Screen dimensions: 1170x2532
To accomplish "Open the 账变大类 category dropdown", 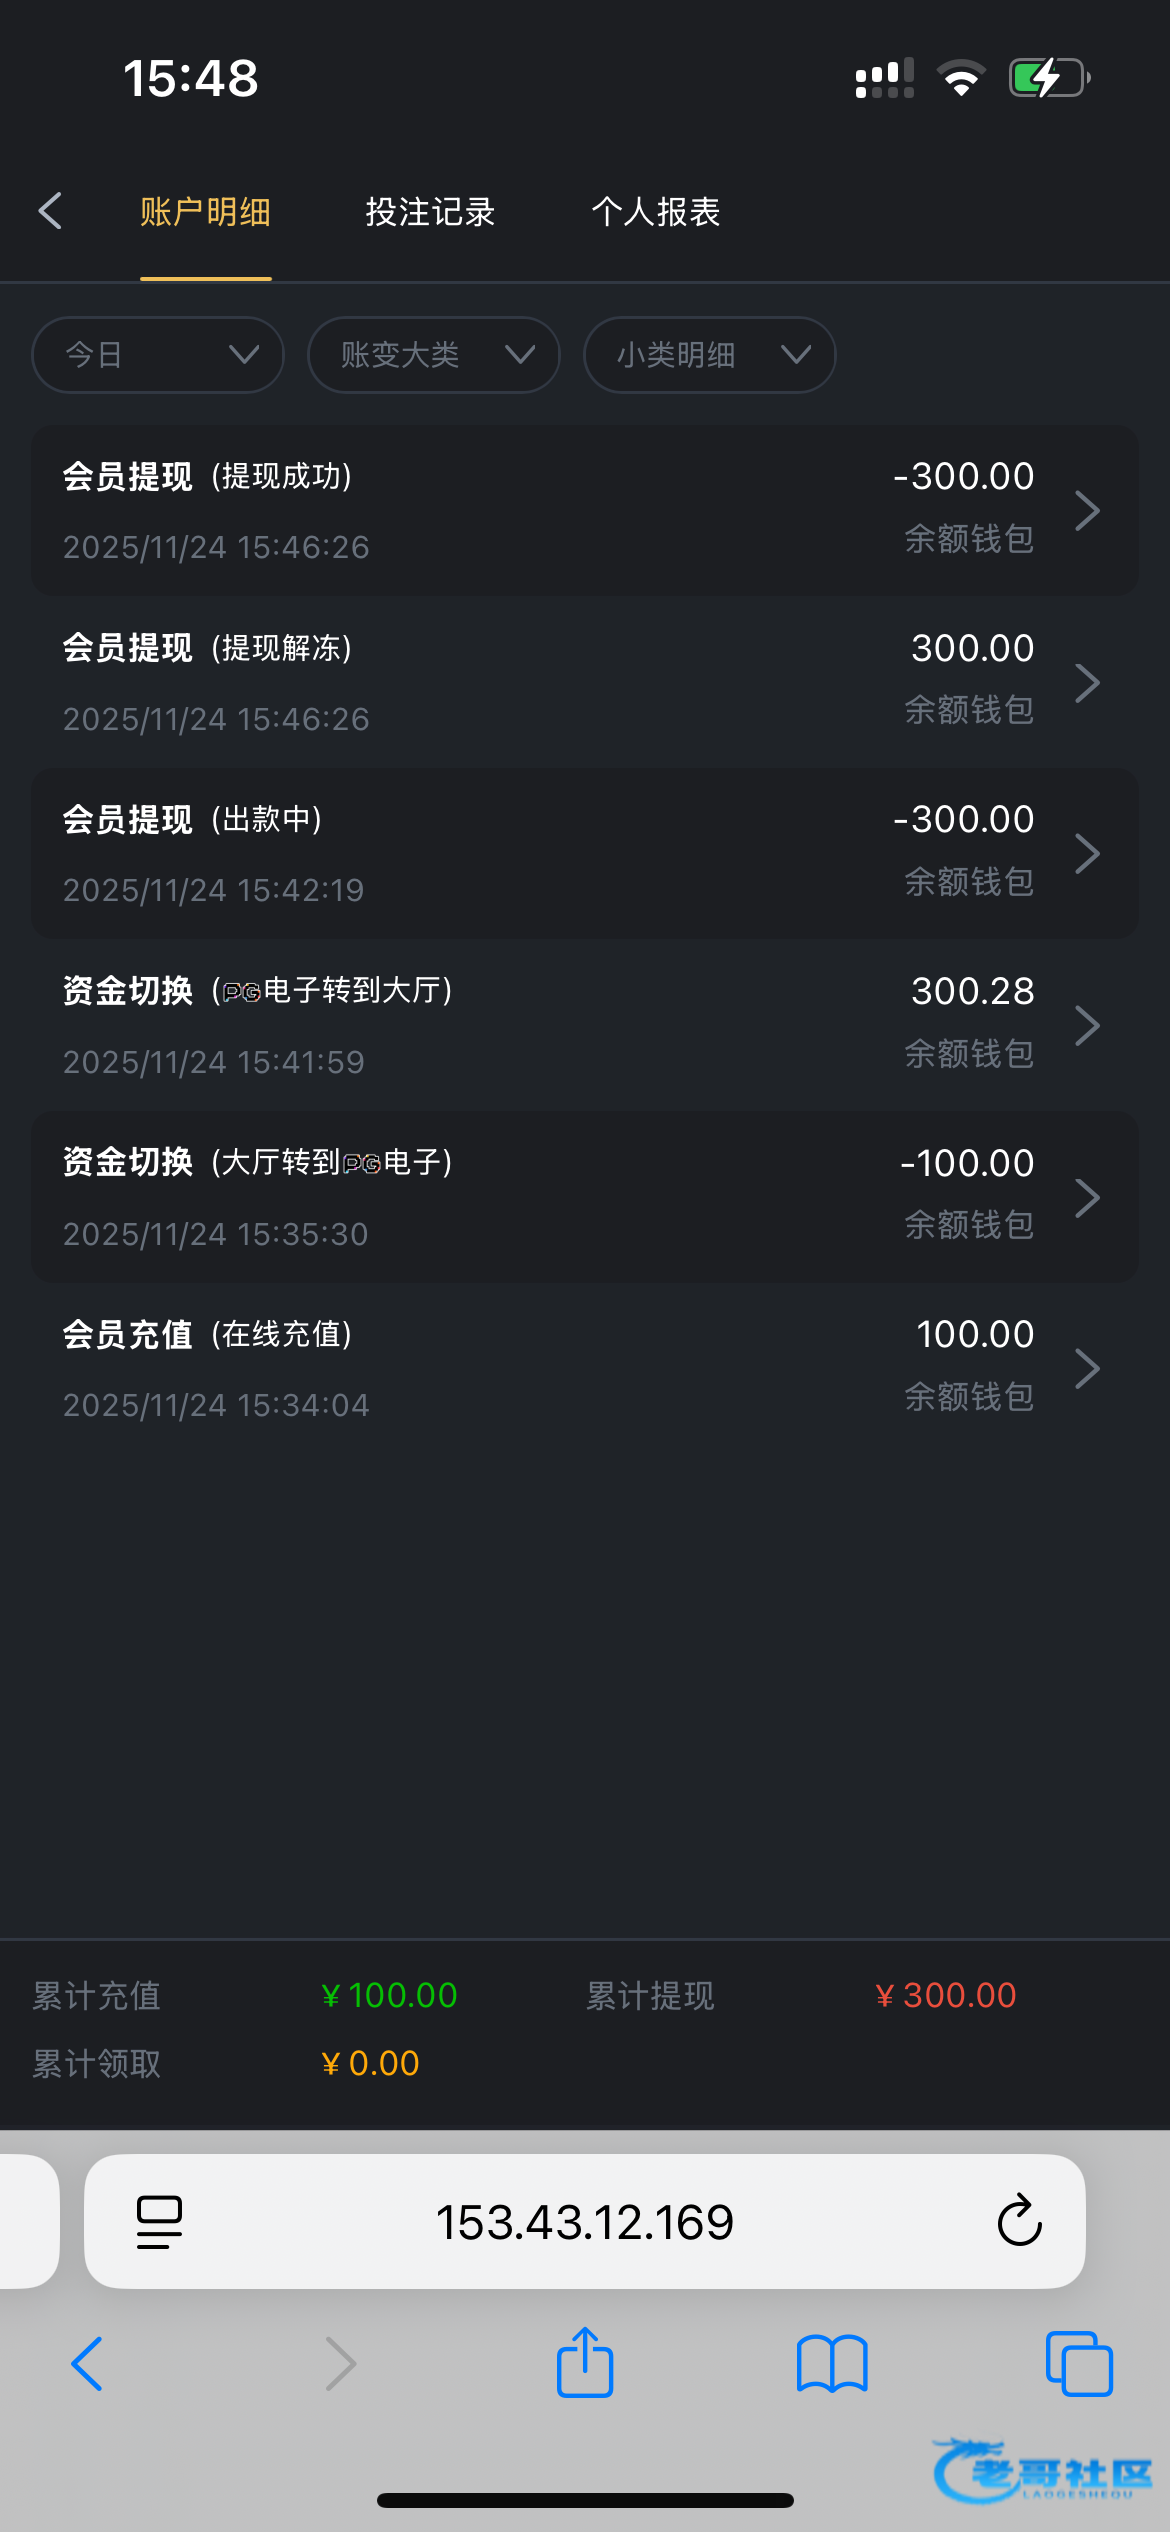I will coord(433,355).
